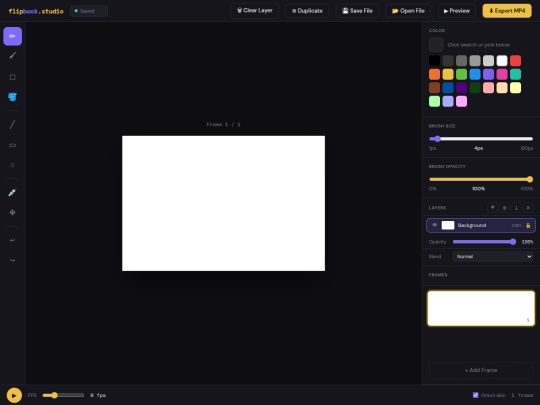Pick the bright blue color swatch

click(475, 74)
